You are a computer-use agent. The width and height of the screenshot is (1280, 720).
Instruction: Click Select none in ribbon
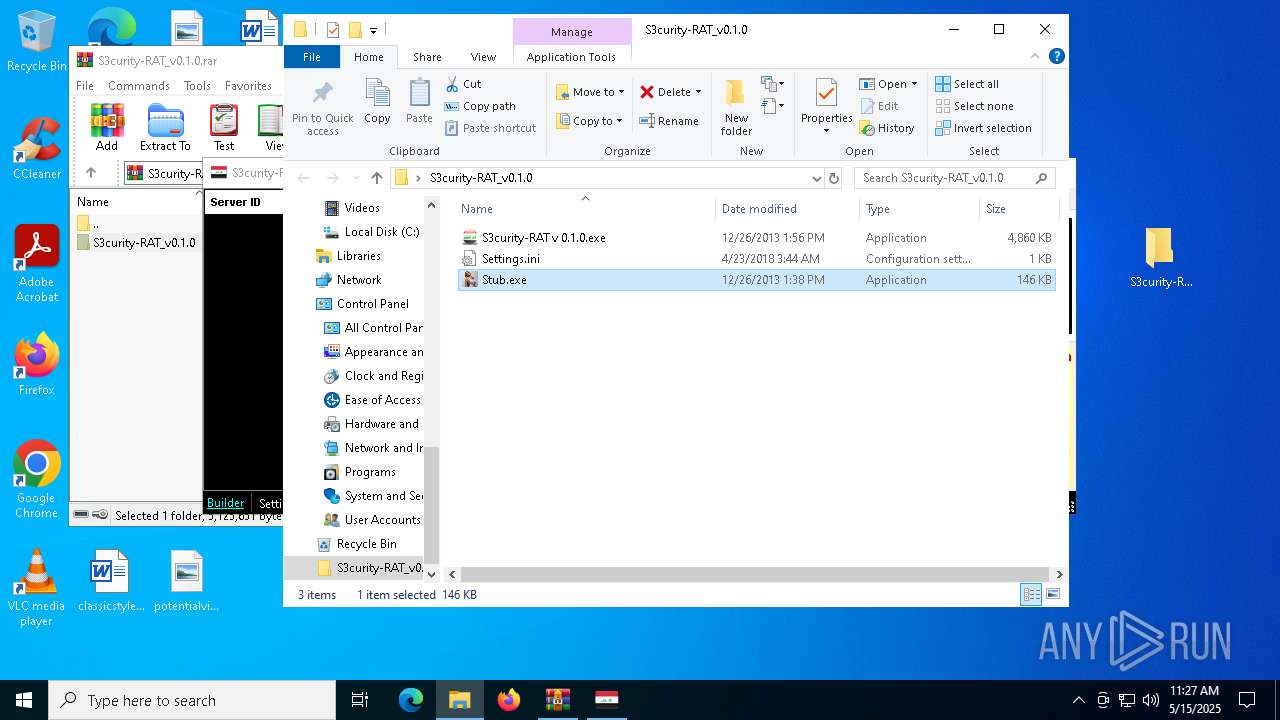(x=974, y=106)
